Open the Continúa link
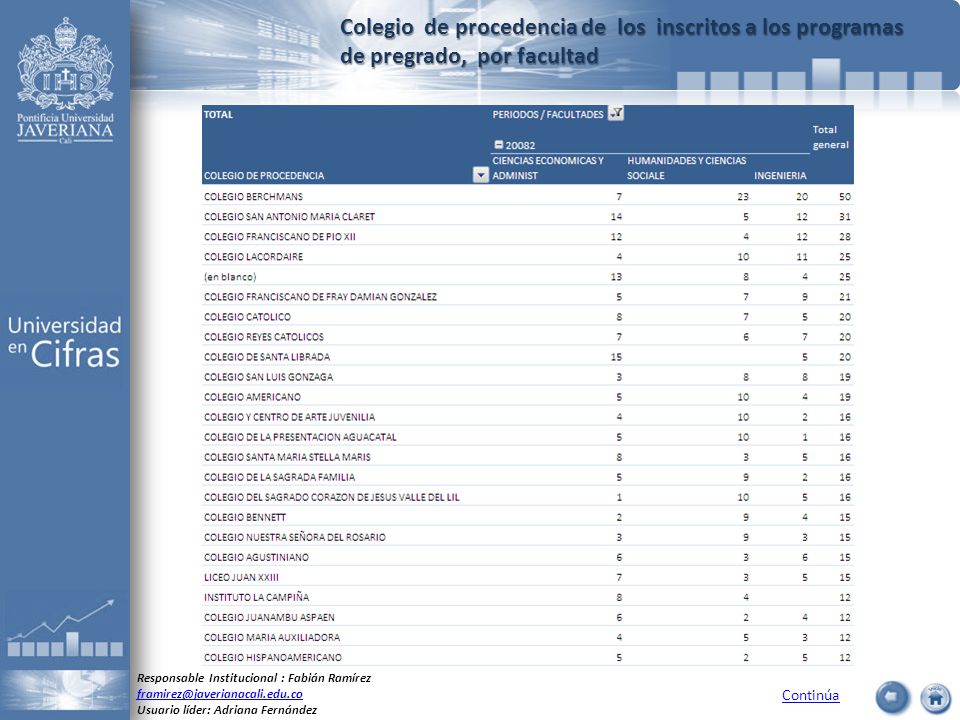960x720 pixels. (x=810, y=695)
